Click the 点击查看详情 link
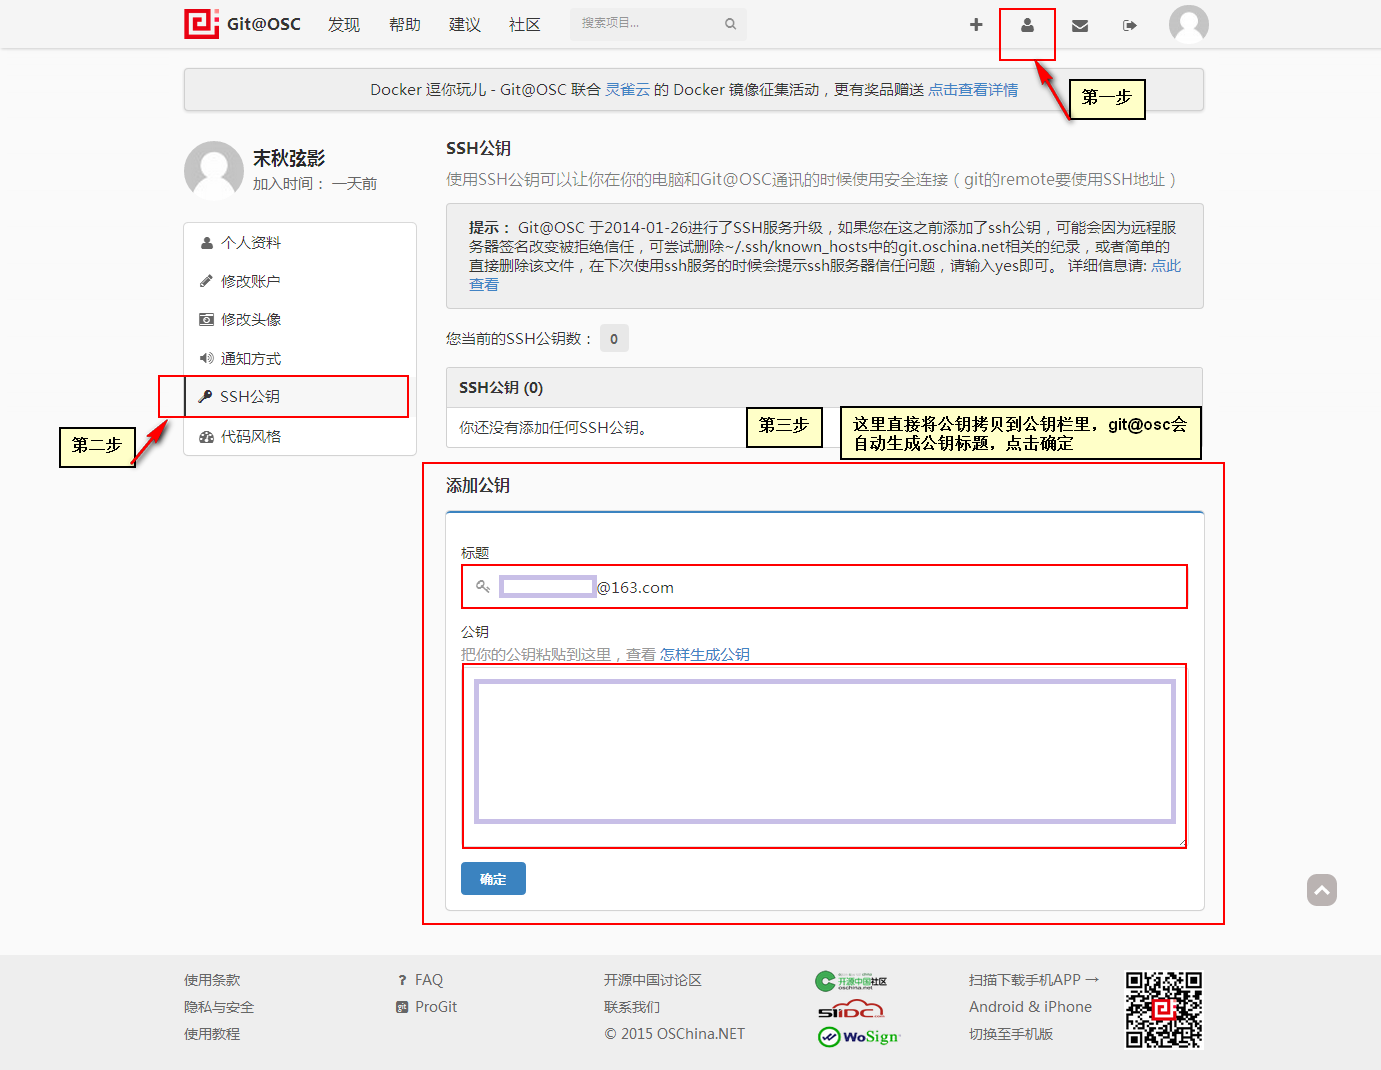 (x=973, y=90)
